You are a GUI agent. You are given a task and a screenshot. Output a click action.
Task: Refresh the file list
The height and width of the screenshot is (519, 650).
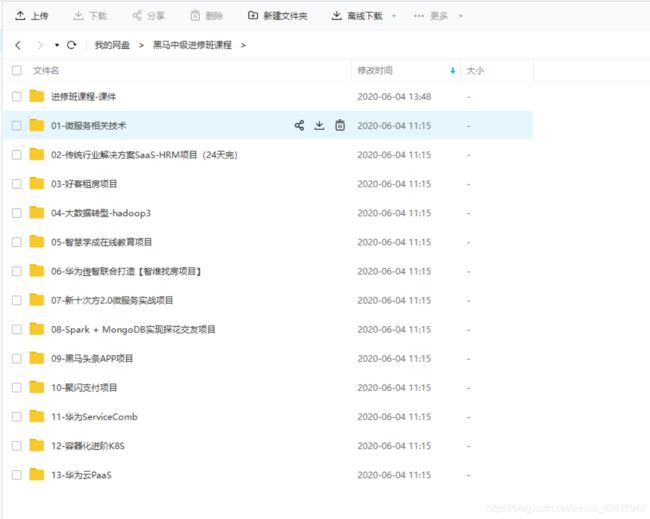pyautogui.click(x=72, y=45)
